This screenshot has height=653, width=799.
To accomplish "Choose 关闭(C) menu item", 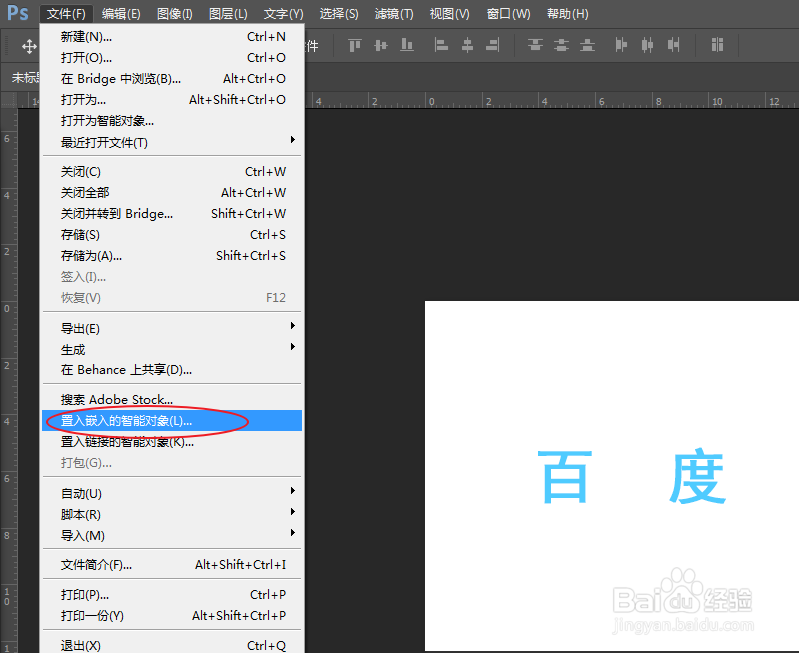I will pyautogui.click(x=172, y=172).
